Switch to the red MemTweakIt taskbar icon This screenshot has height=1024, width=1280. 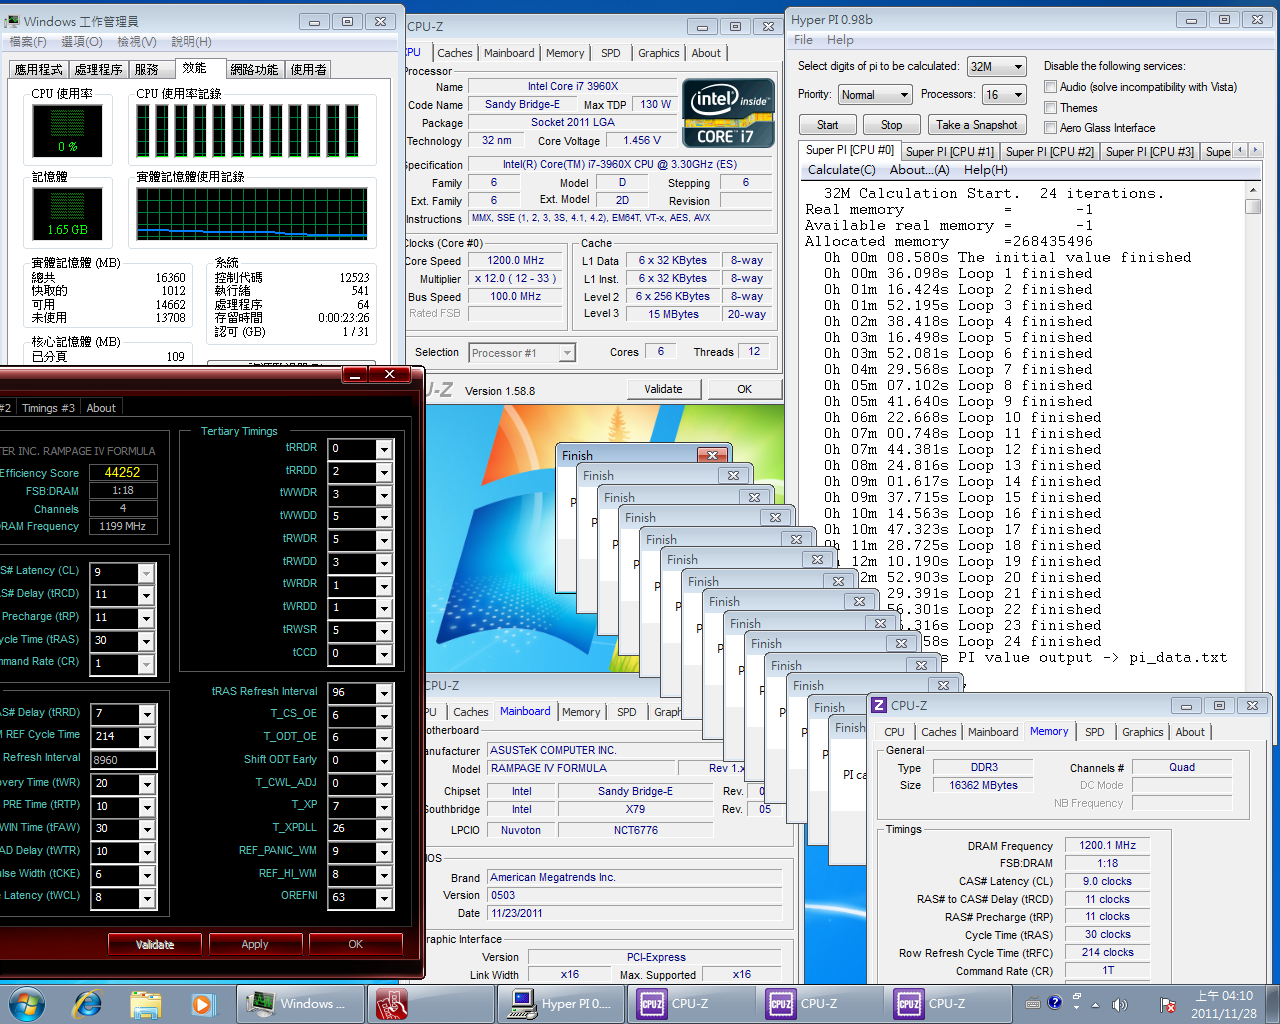click(392, 1003)
